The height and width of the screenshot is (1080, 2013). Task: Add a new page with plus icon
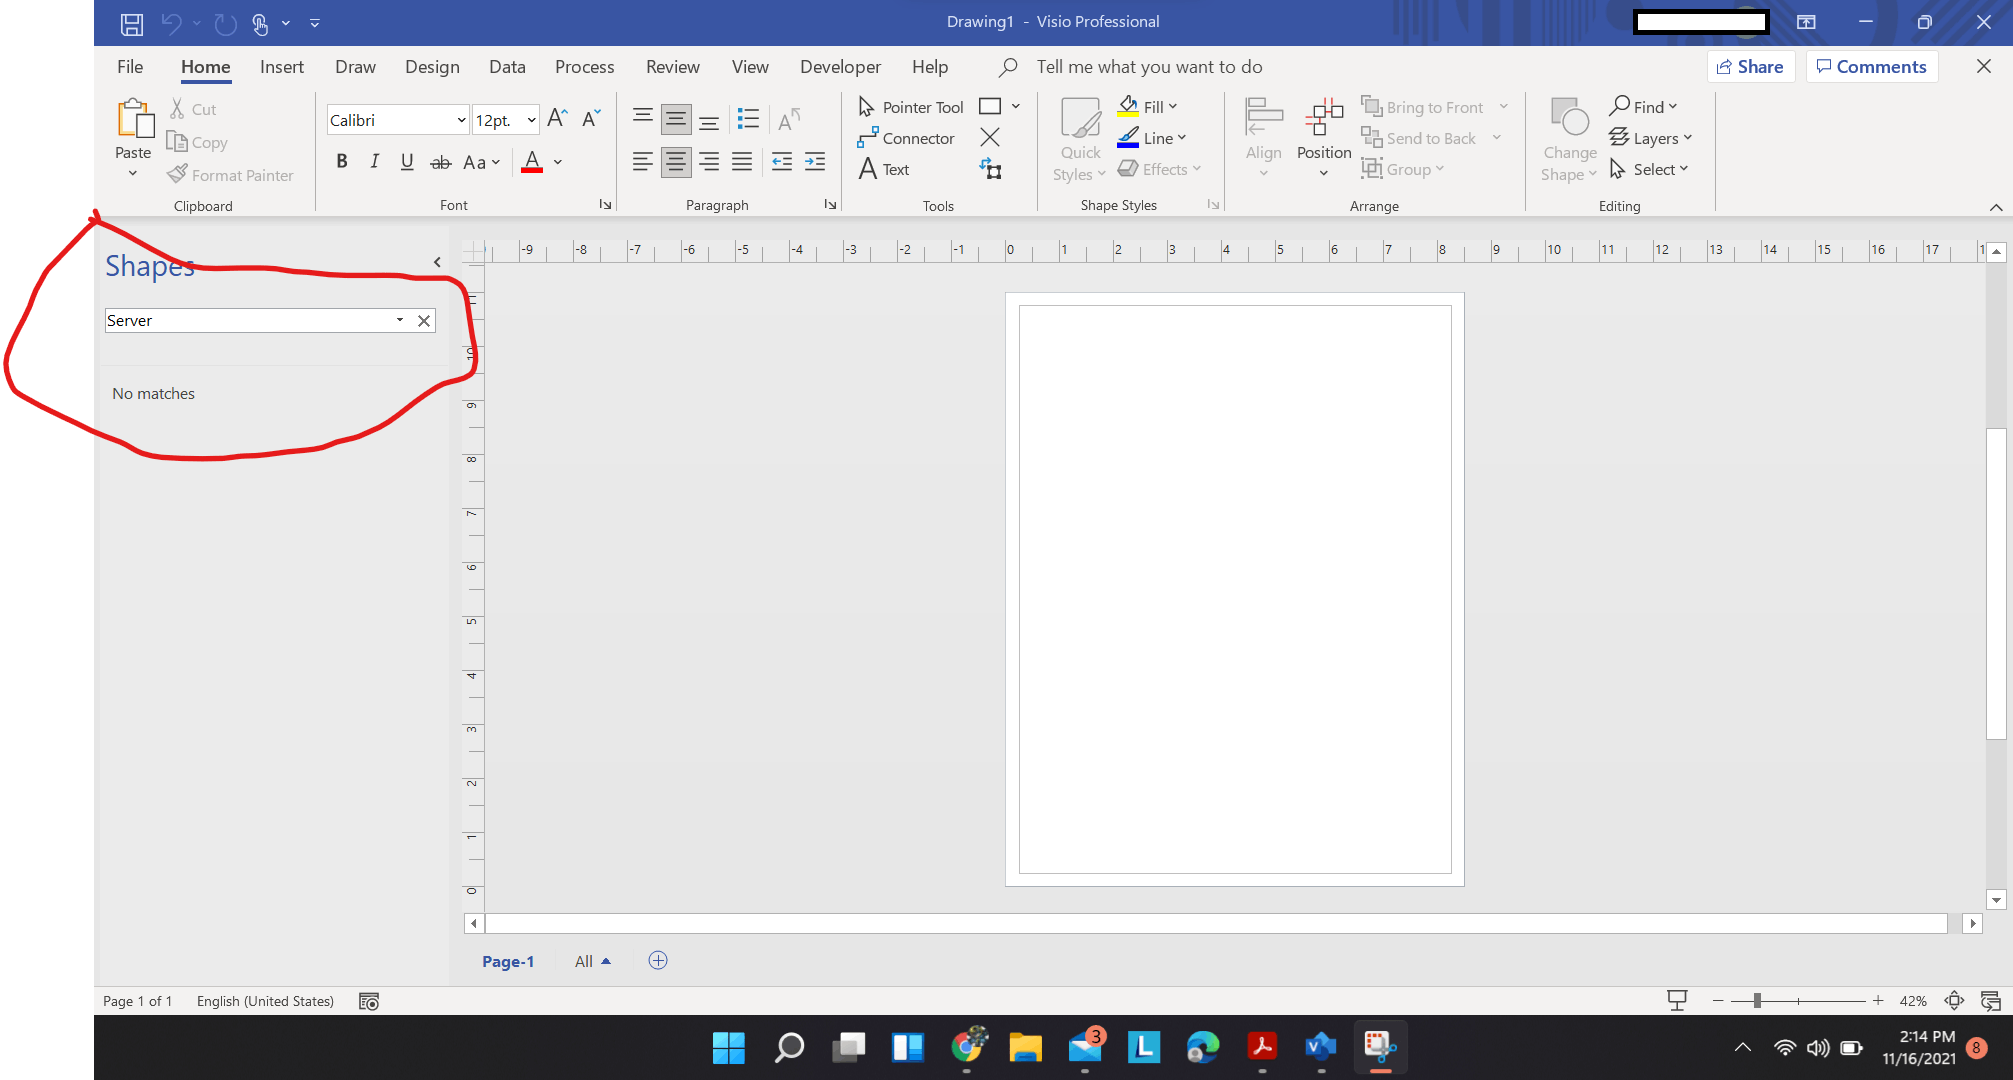click(658, 960)
